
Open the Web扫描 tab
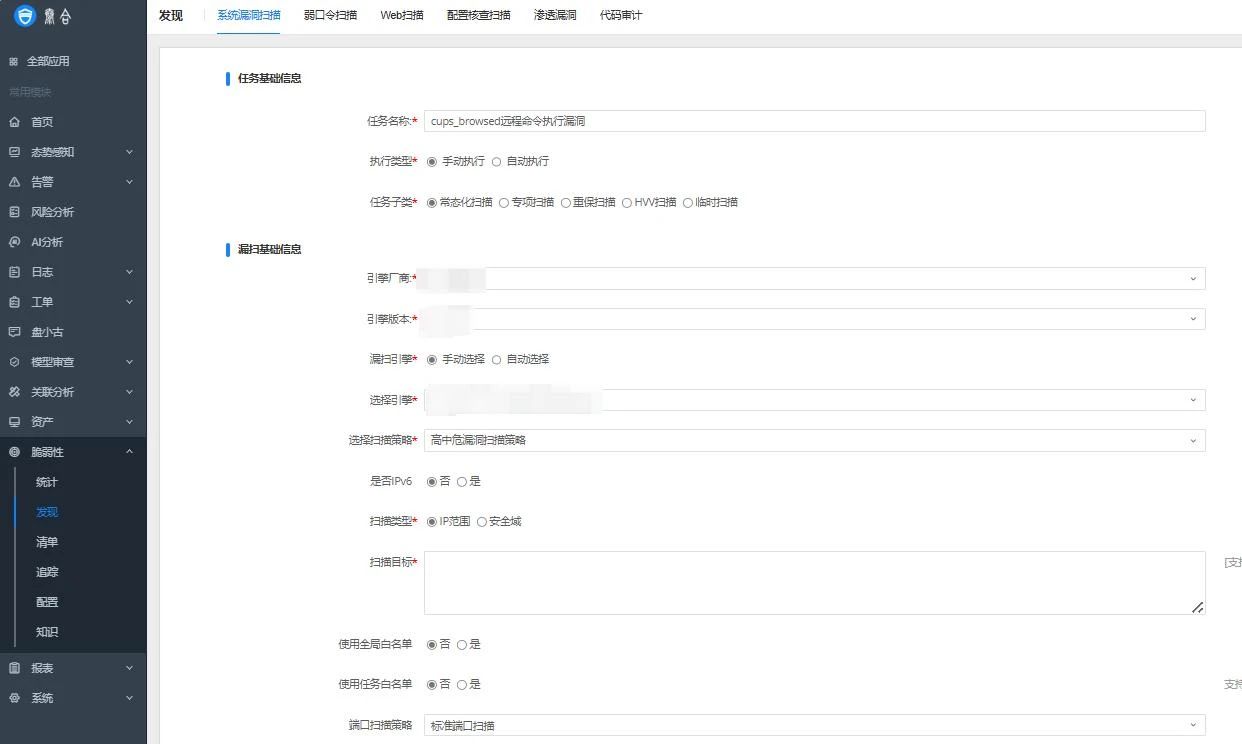[x=401, y=16]
